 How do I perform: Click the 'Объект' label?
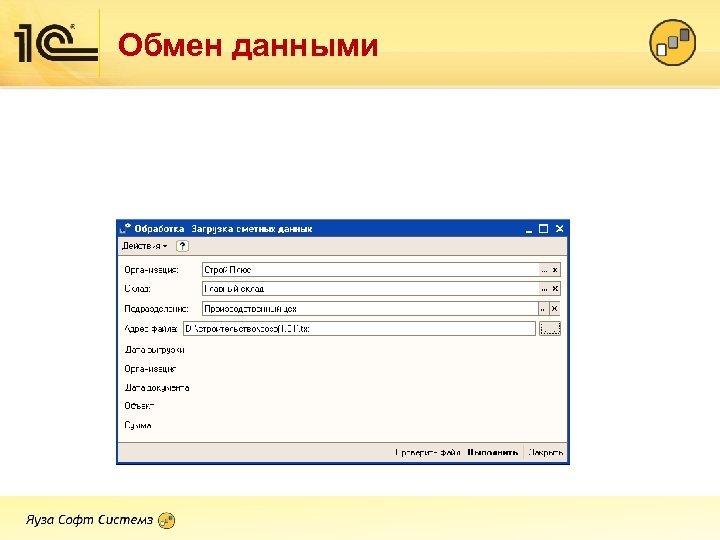[139, 406]
